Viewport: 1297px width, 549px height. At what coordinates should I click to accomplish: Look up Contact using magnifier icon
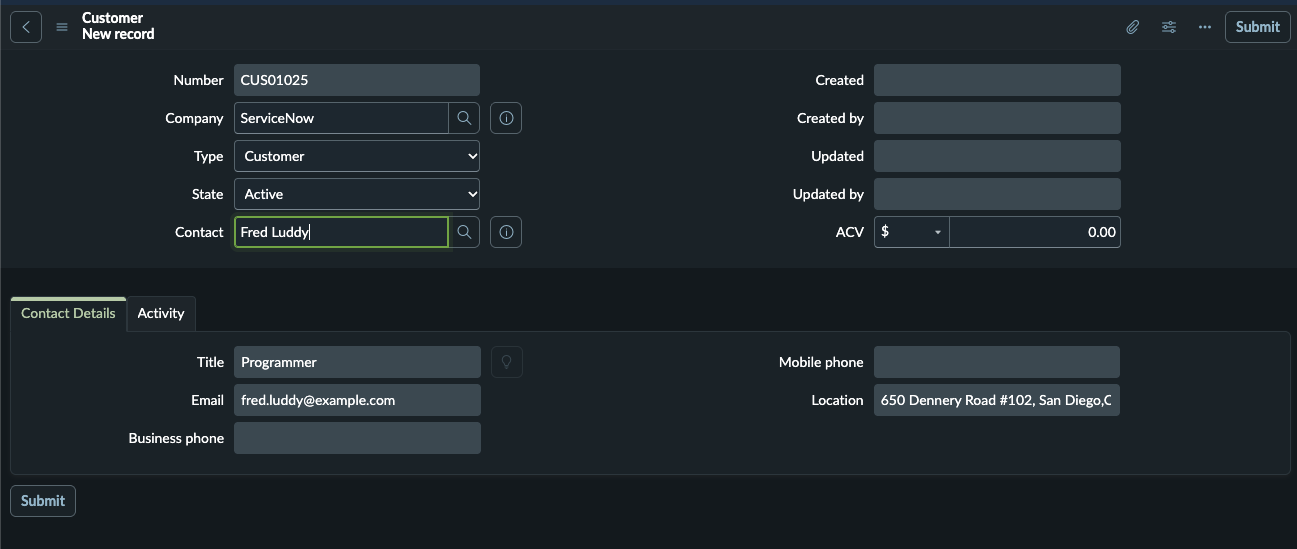pyautogui.click(x=464, y=232)
